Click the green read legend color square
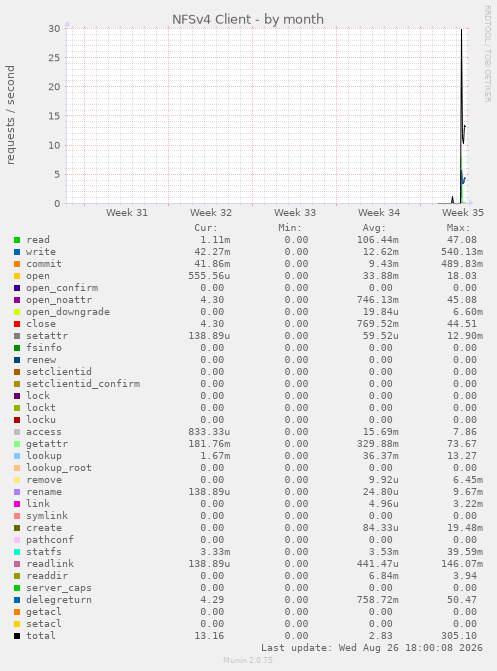Viewport: 497px width, 671px height. (x=17, y=240)
